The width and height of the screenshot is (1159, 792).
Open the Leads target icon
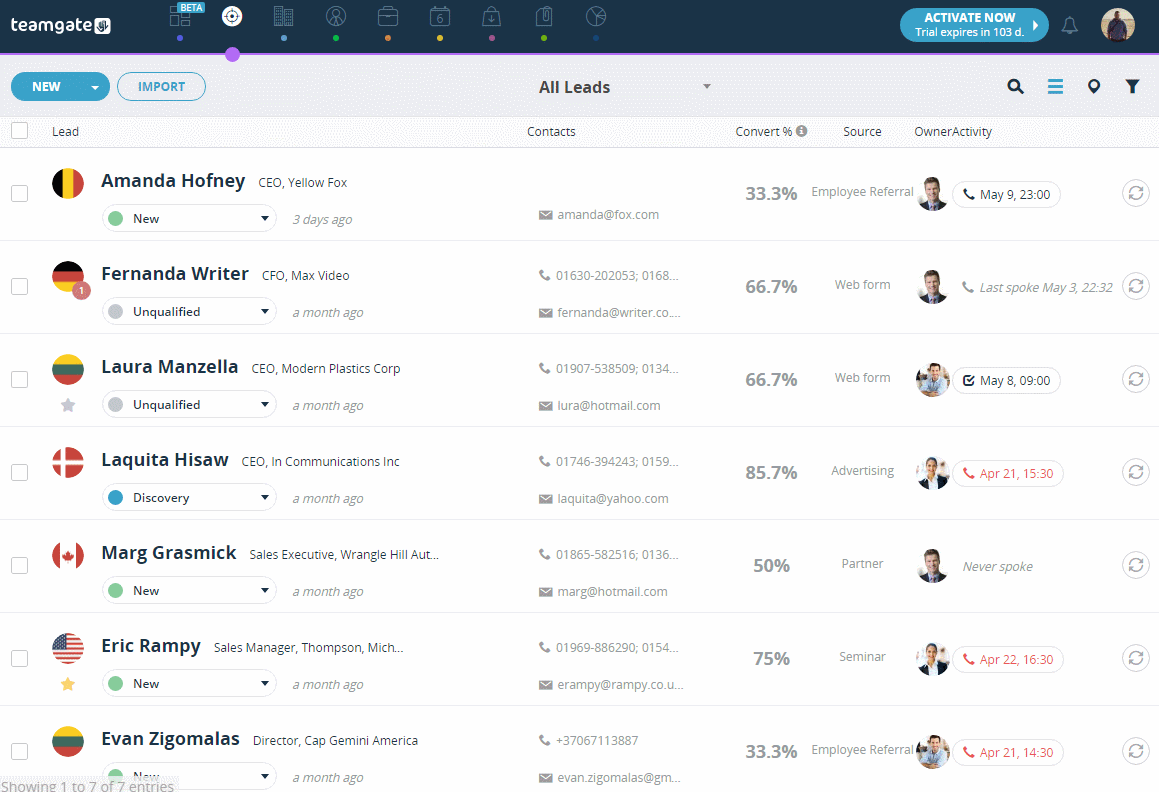pyautogui.click(x=232, y=16)
